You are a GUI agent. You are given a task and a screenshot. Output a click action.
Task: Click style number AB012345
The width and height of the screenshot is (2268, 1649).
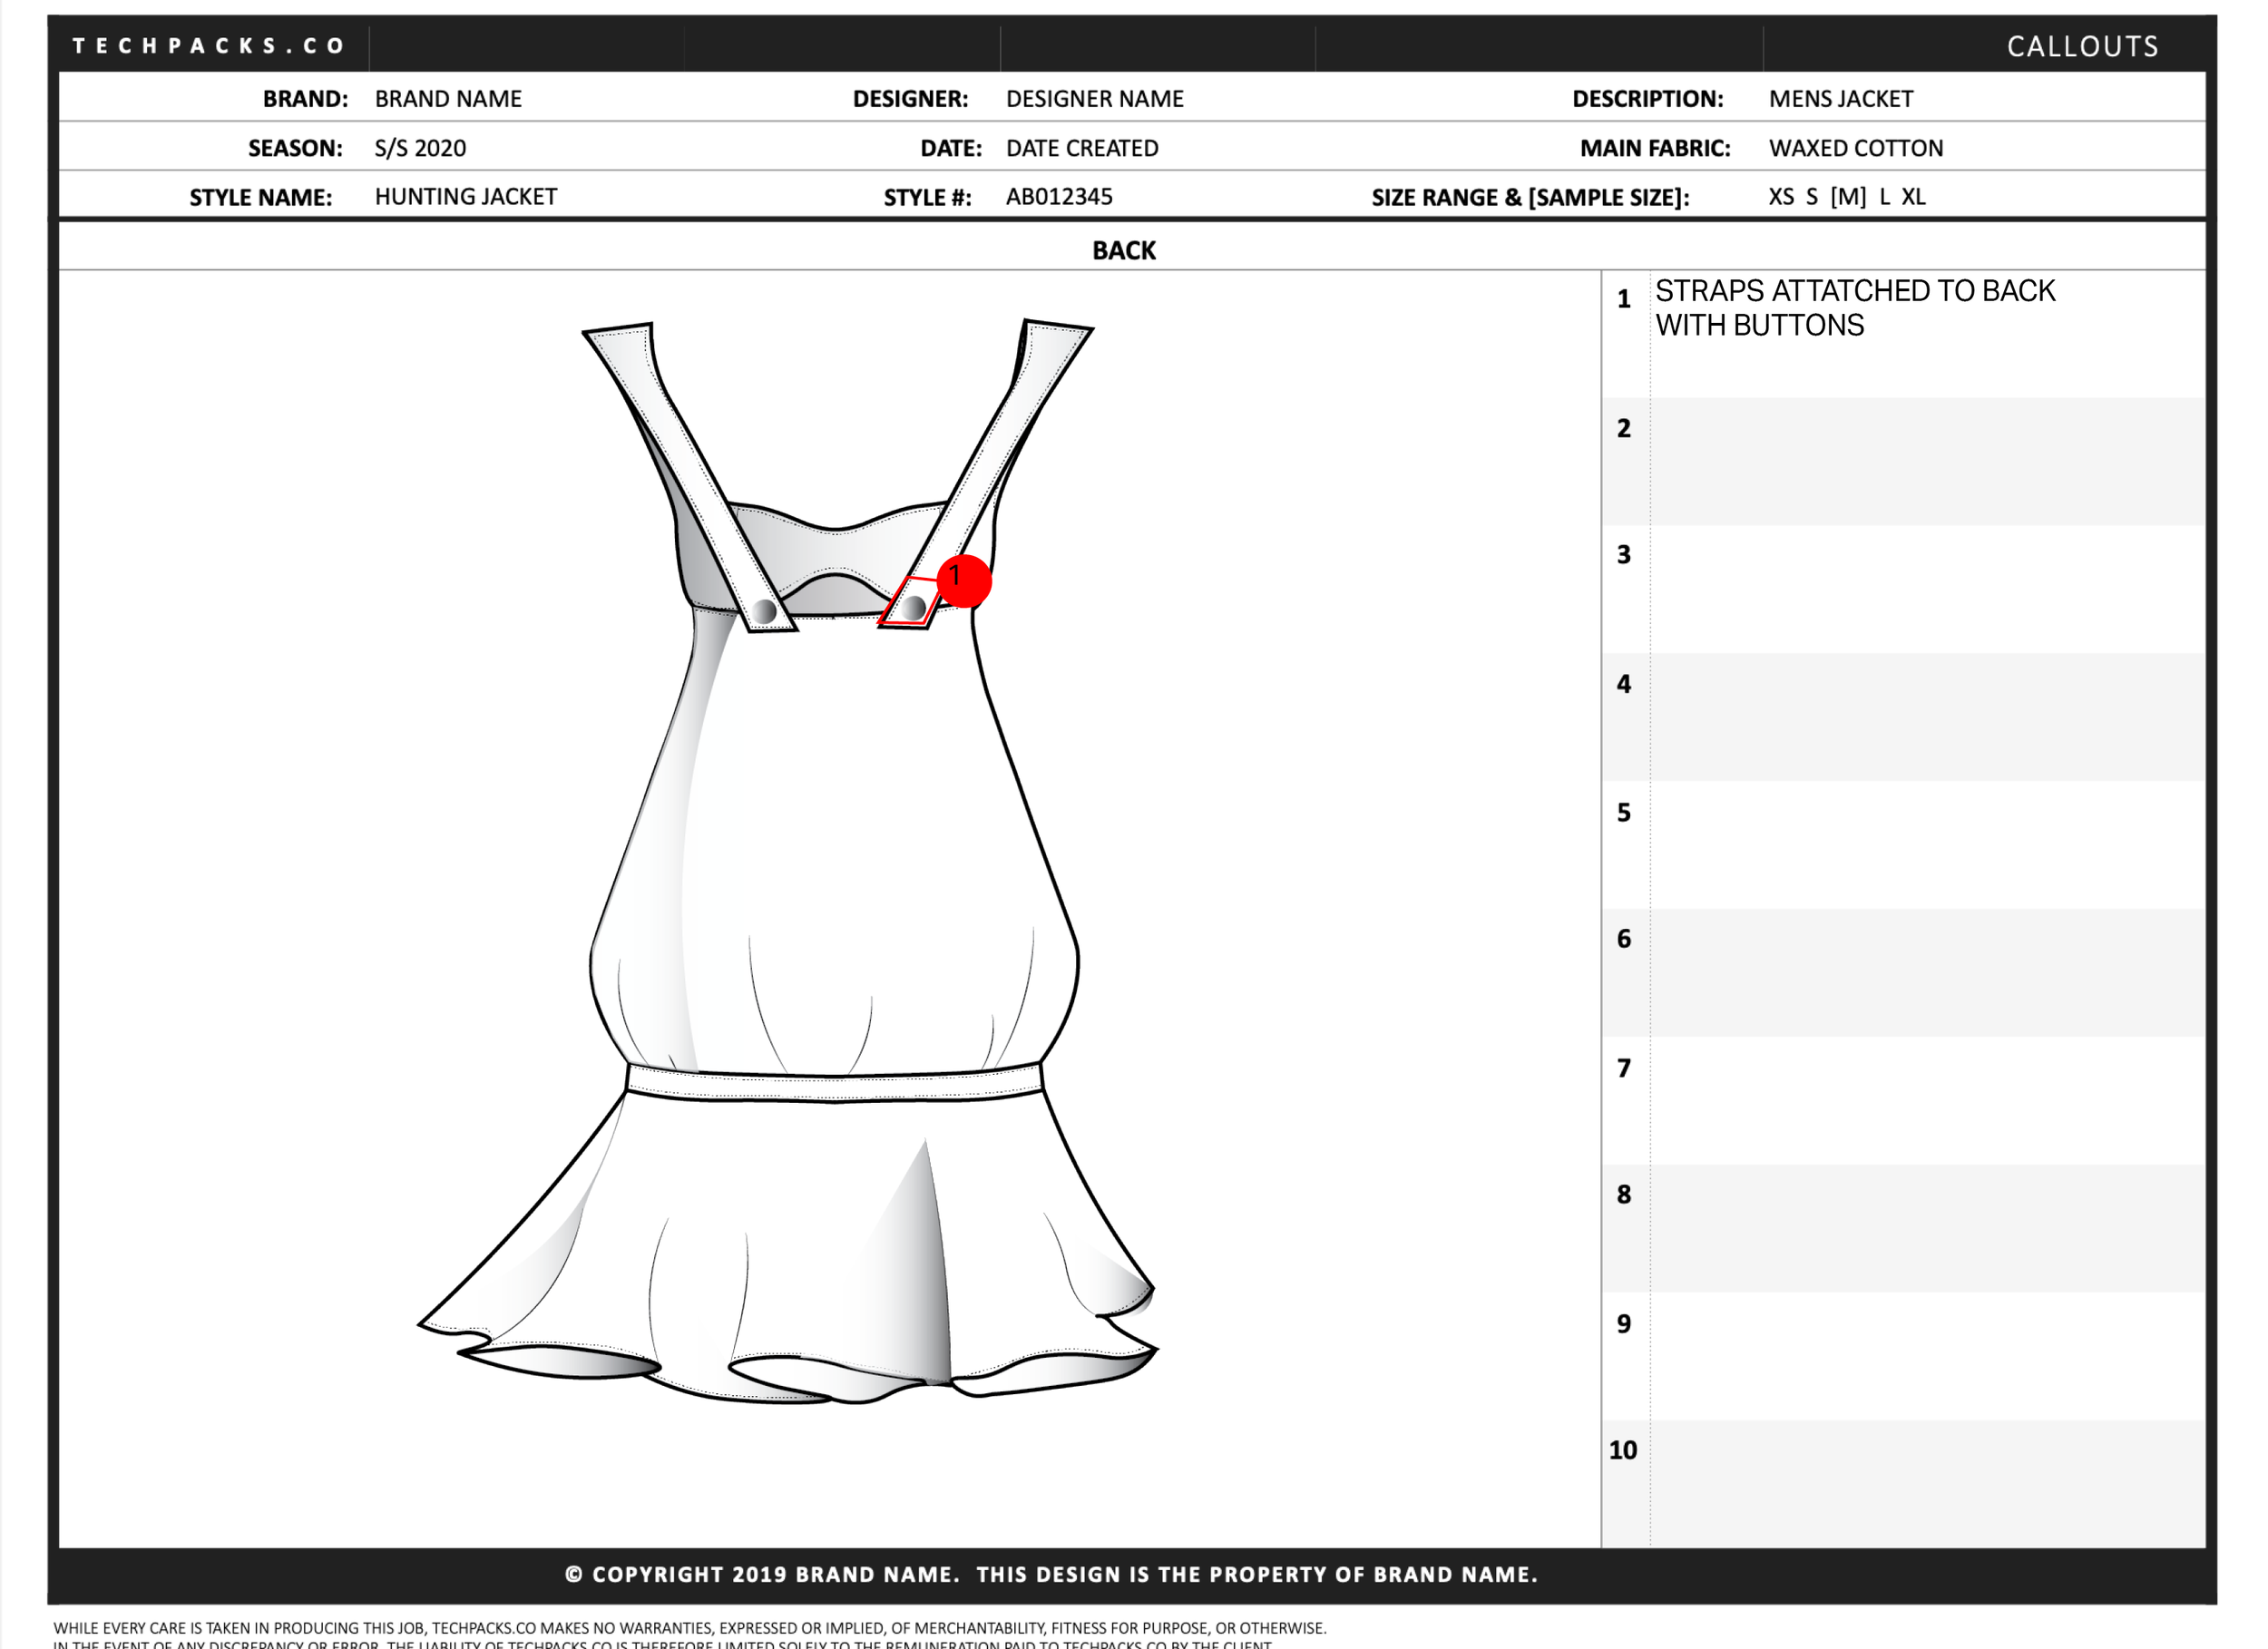(1058, 197)
